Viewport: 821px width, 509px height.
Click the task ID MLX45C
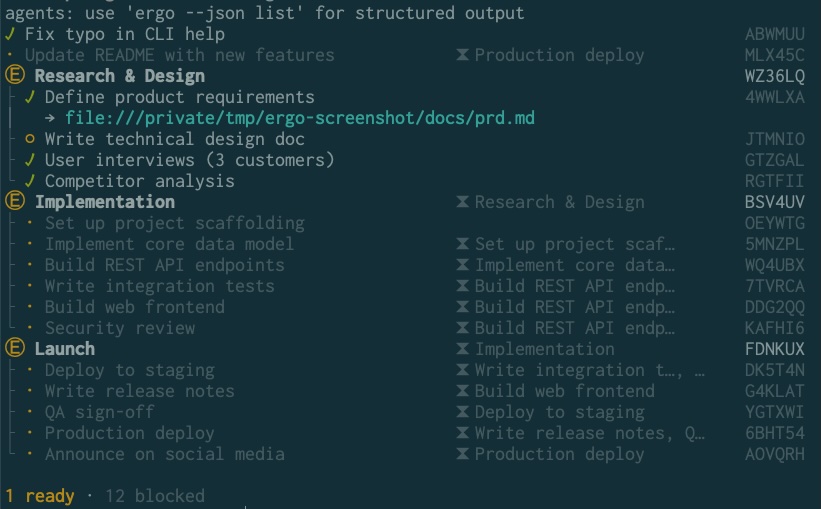(x=774, y=55)
